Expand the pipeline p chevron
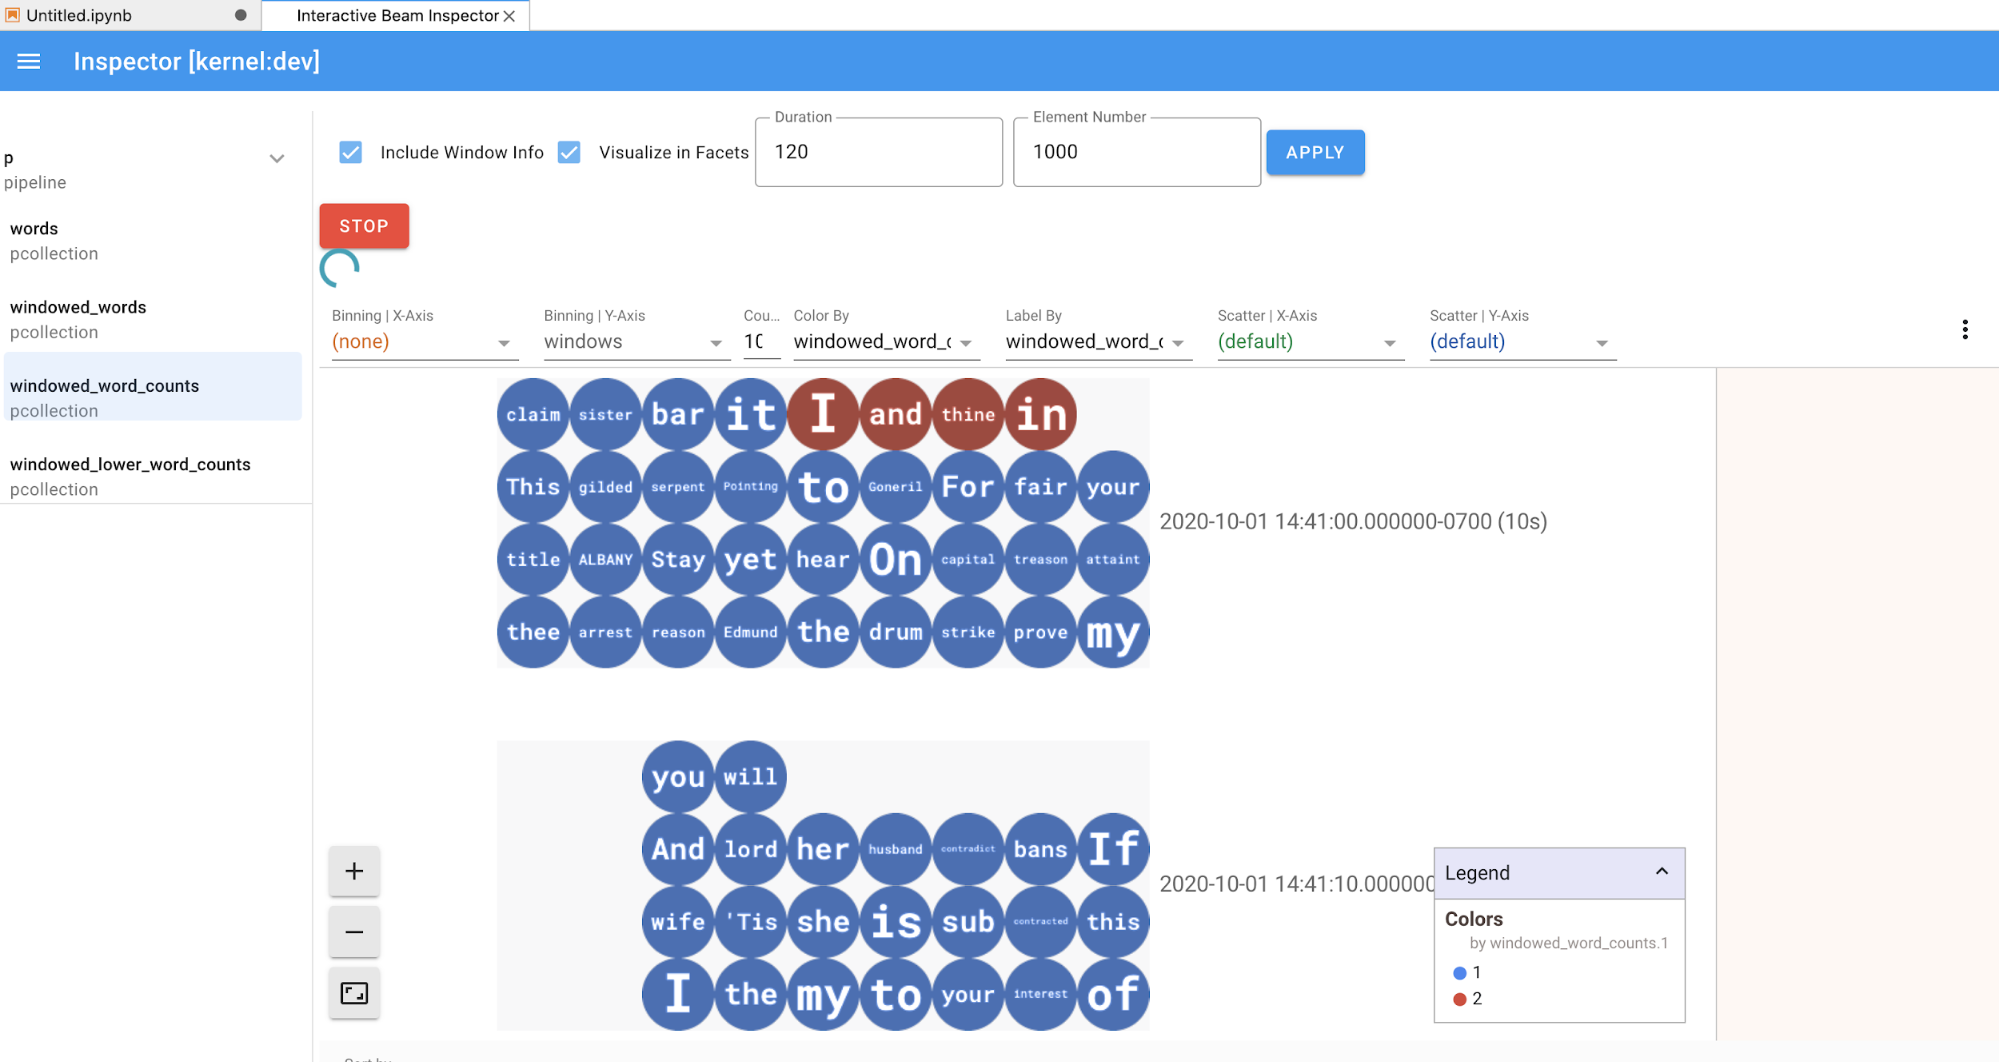The height and width of the screenshot is (1062, 1999). point(277,159)
